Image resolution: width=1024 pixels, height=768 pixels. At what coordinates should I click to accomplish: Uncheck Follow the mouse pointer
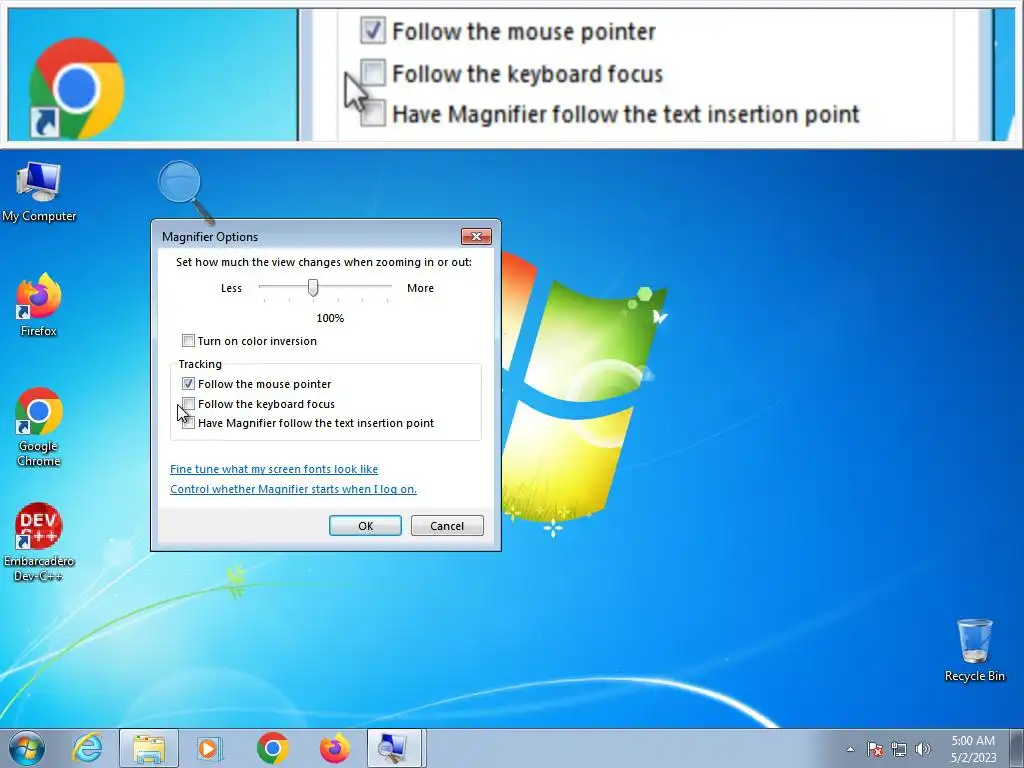point(188,384)
